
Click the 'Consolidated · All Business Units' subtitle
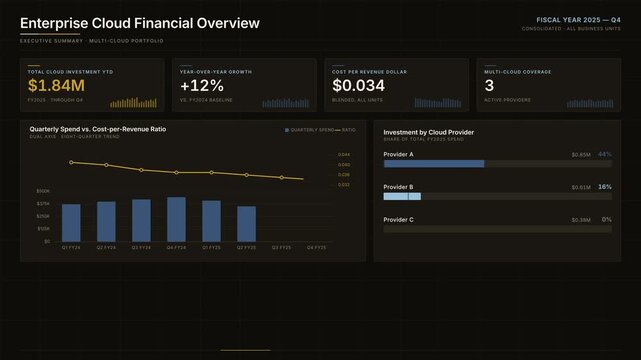click(x=571, y=29)
